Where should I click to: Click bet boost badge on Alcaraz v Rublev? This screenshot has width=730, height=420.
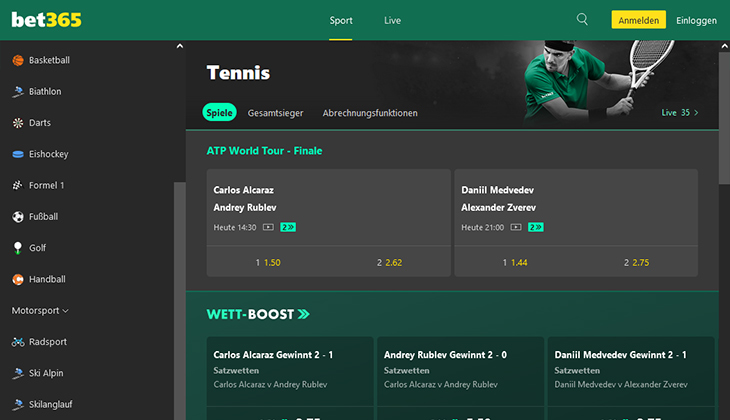click(x=288, y=227)
